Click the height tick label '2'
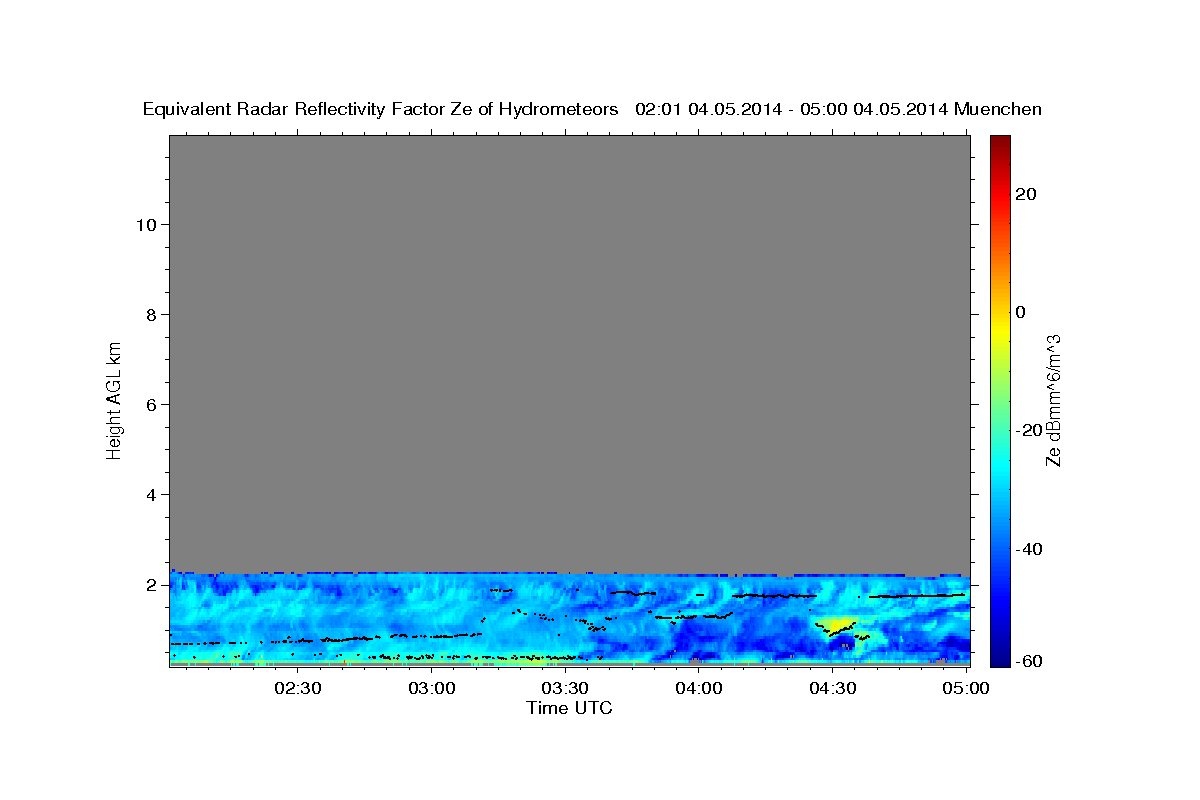 151,584
